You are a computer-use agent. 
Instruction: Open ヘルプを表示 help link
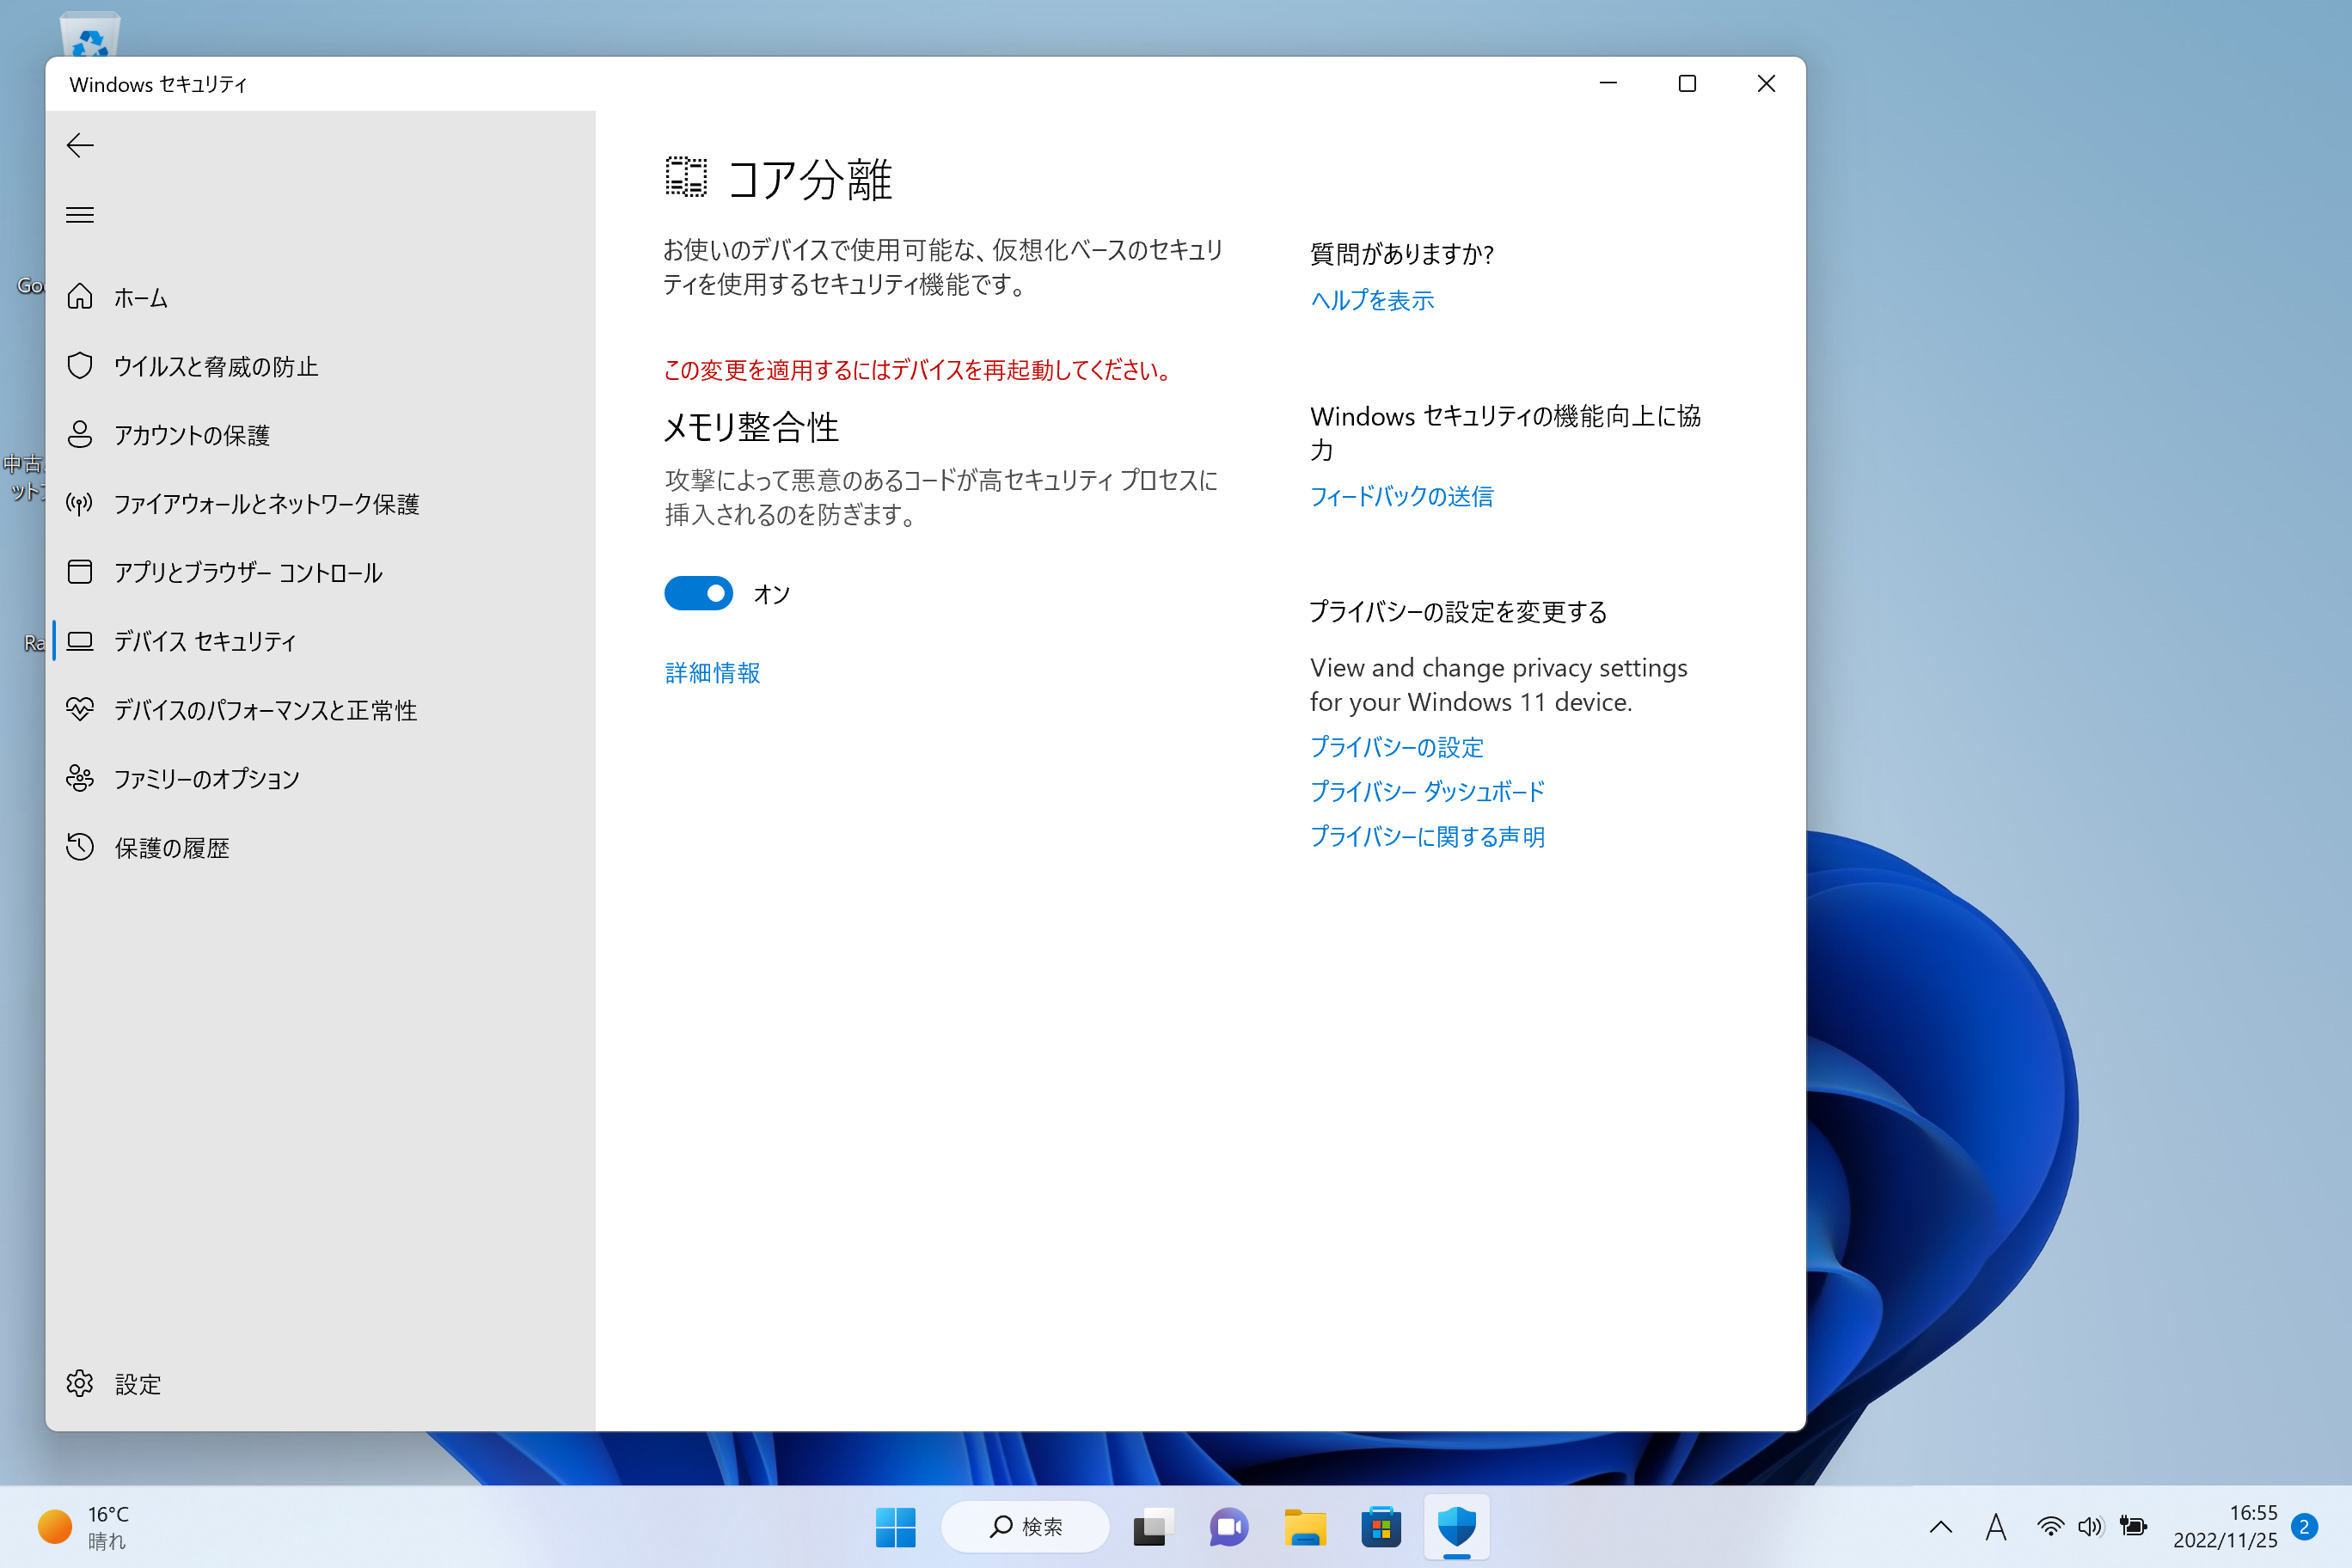tap(1372, 301)
